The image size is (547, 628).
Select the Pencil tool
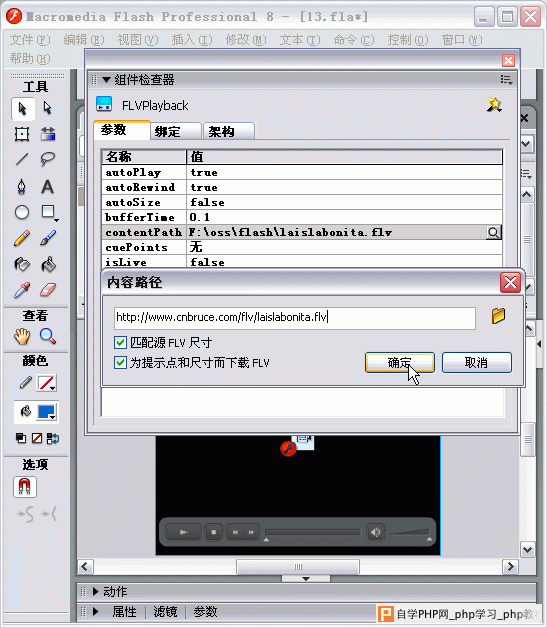point(22,238)
